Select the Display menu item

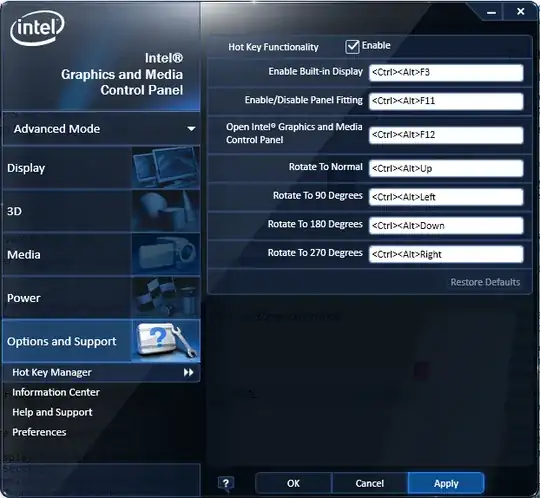[x=101, y=168]
